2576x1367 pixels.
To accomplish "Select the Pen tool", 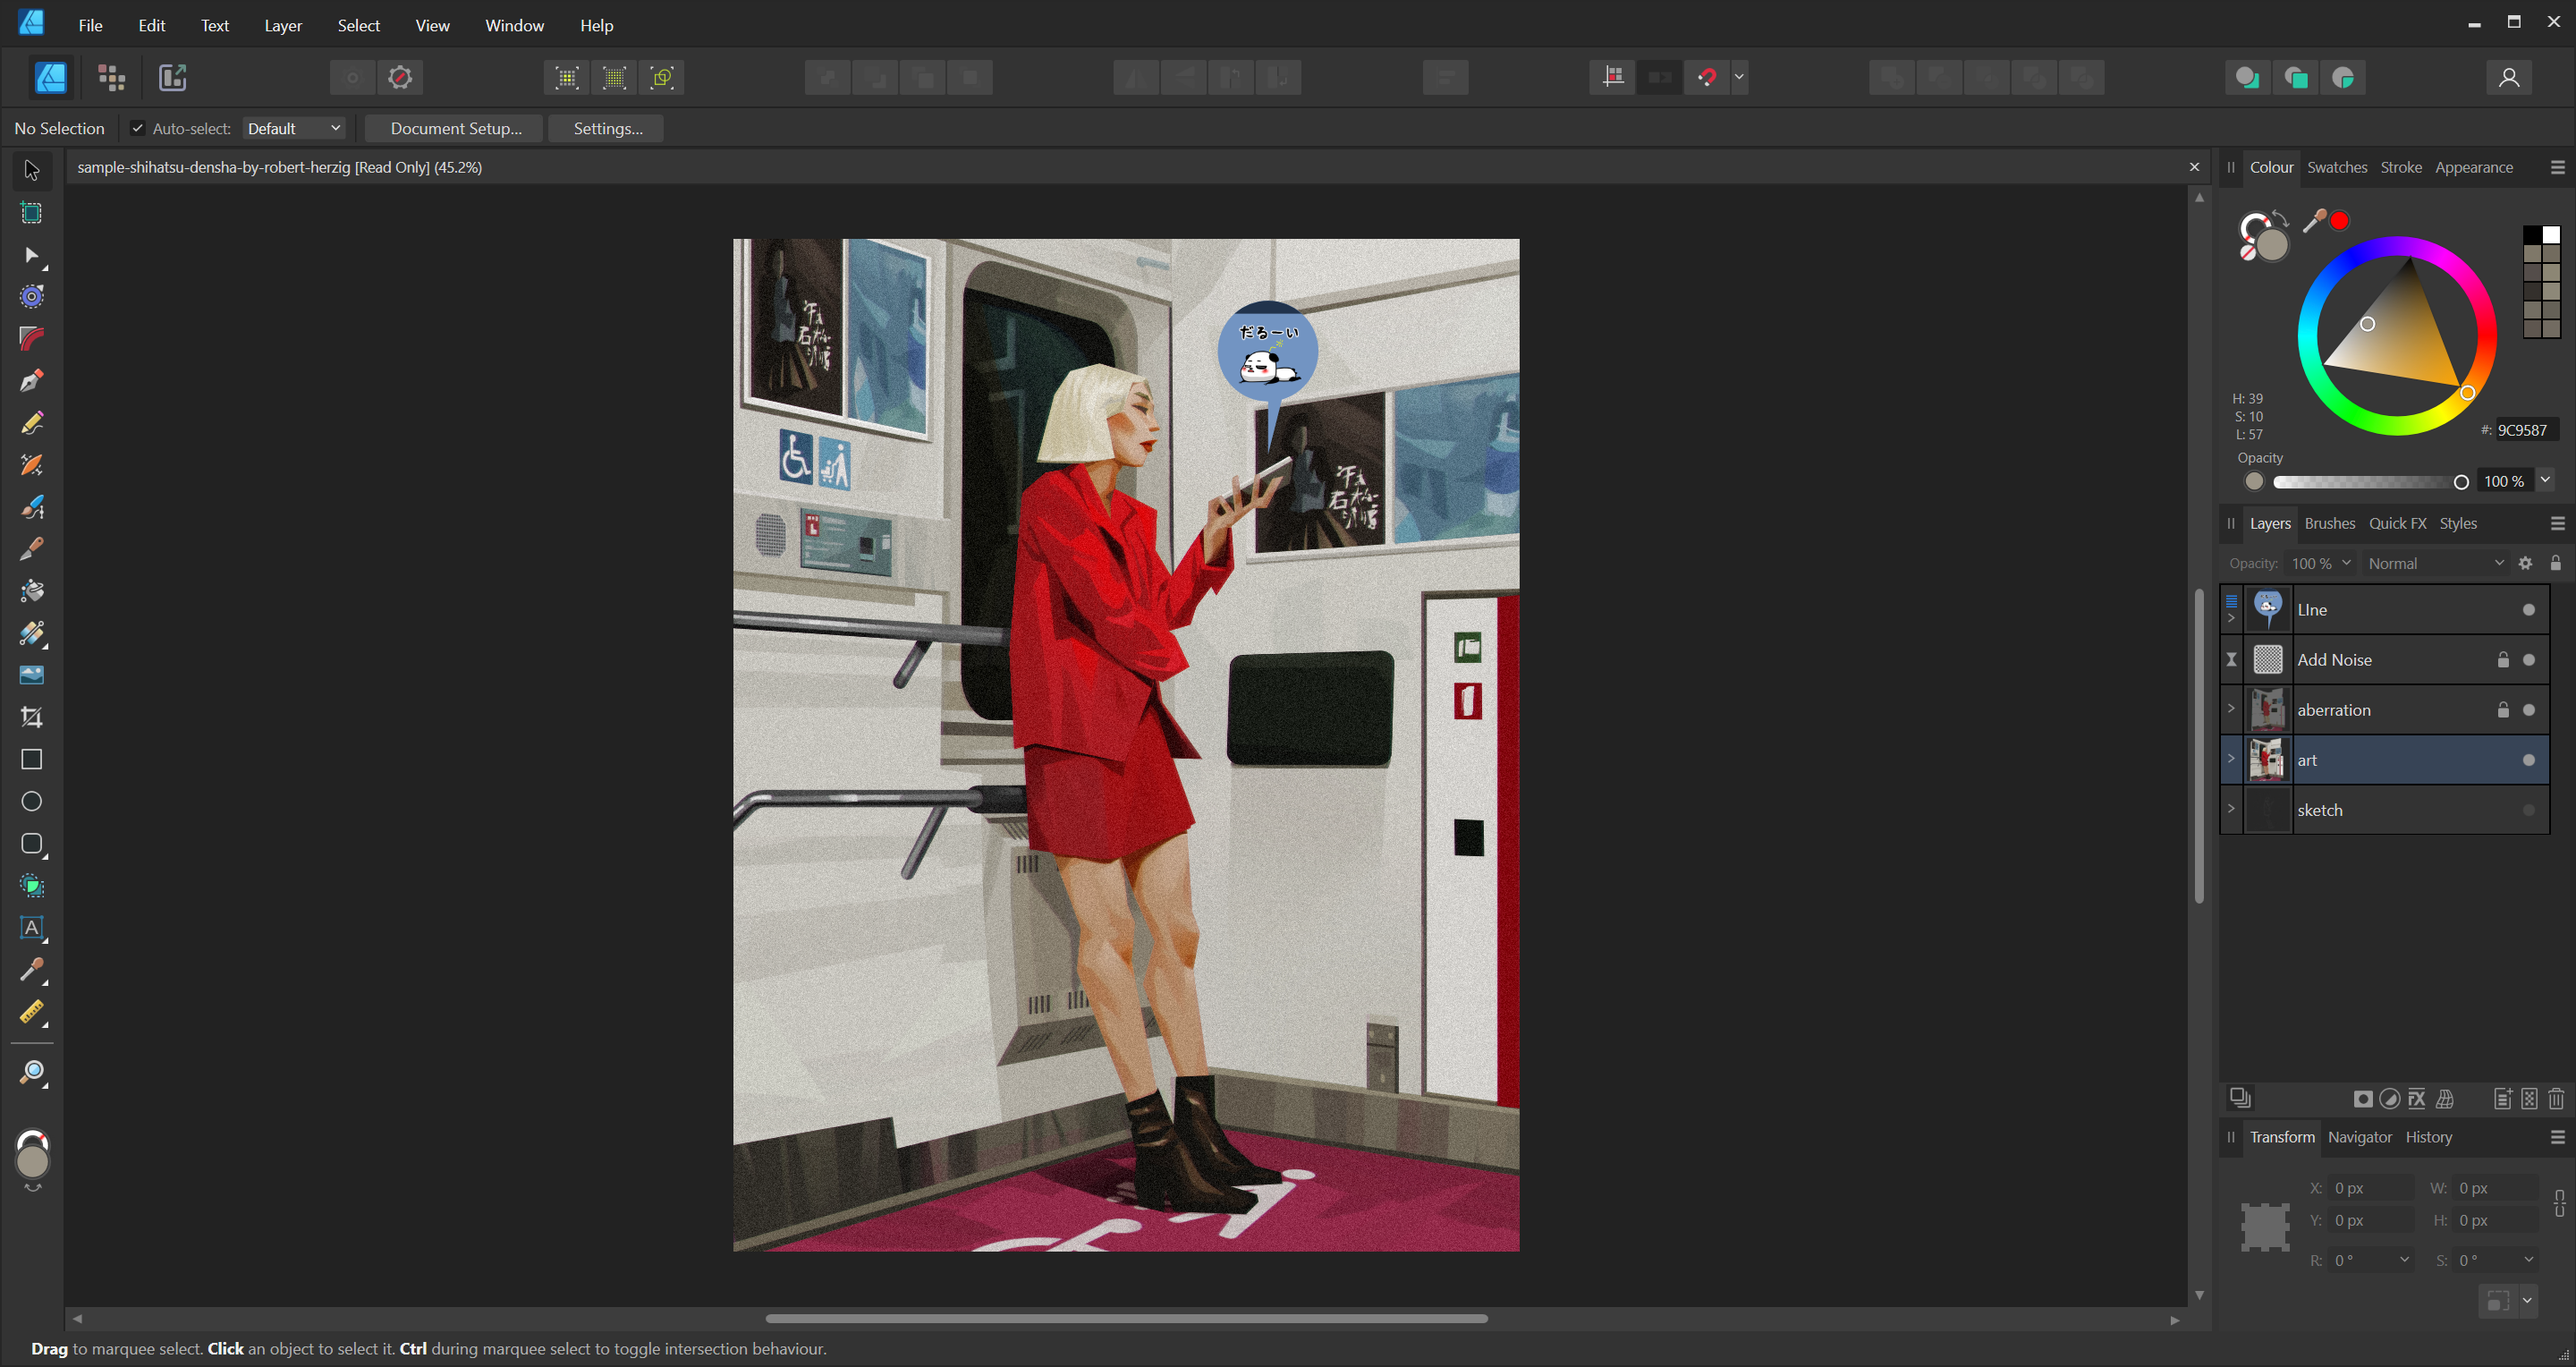I will (x=31, y=381).
